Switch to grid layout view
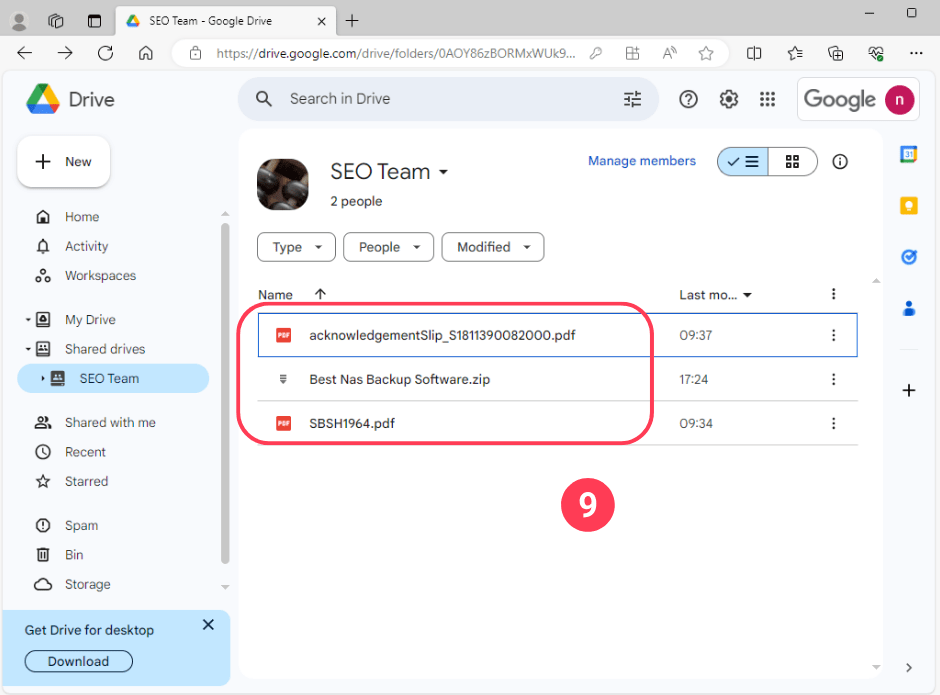This screenshot has height=695, width=940. tap(793, 161)
